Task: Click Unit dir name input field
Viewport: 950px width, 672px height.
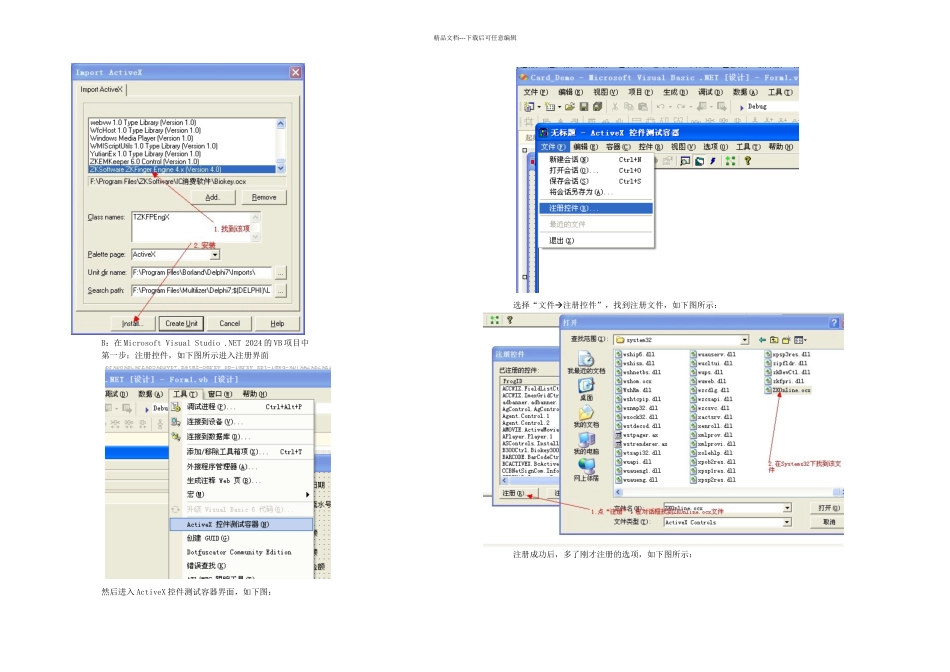Action: pyautogui.click(x=201, y=273)
